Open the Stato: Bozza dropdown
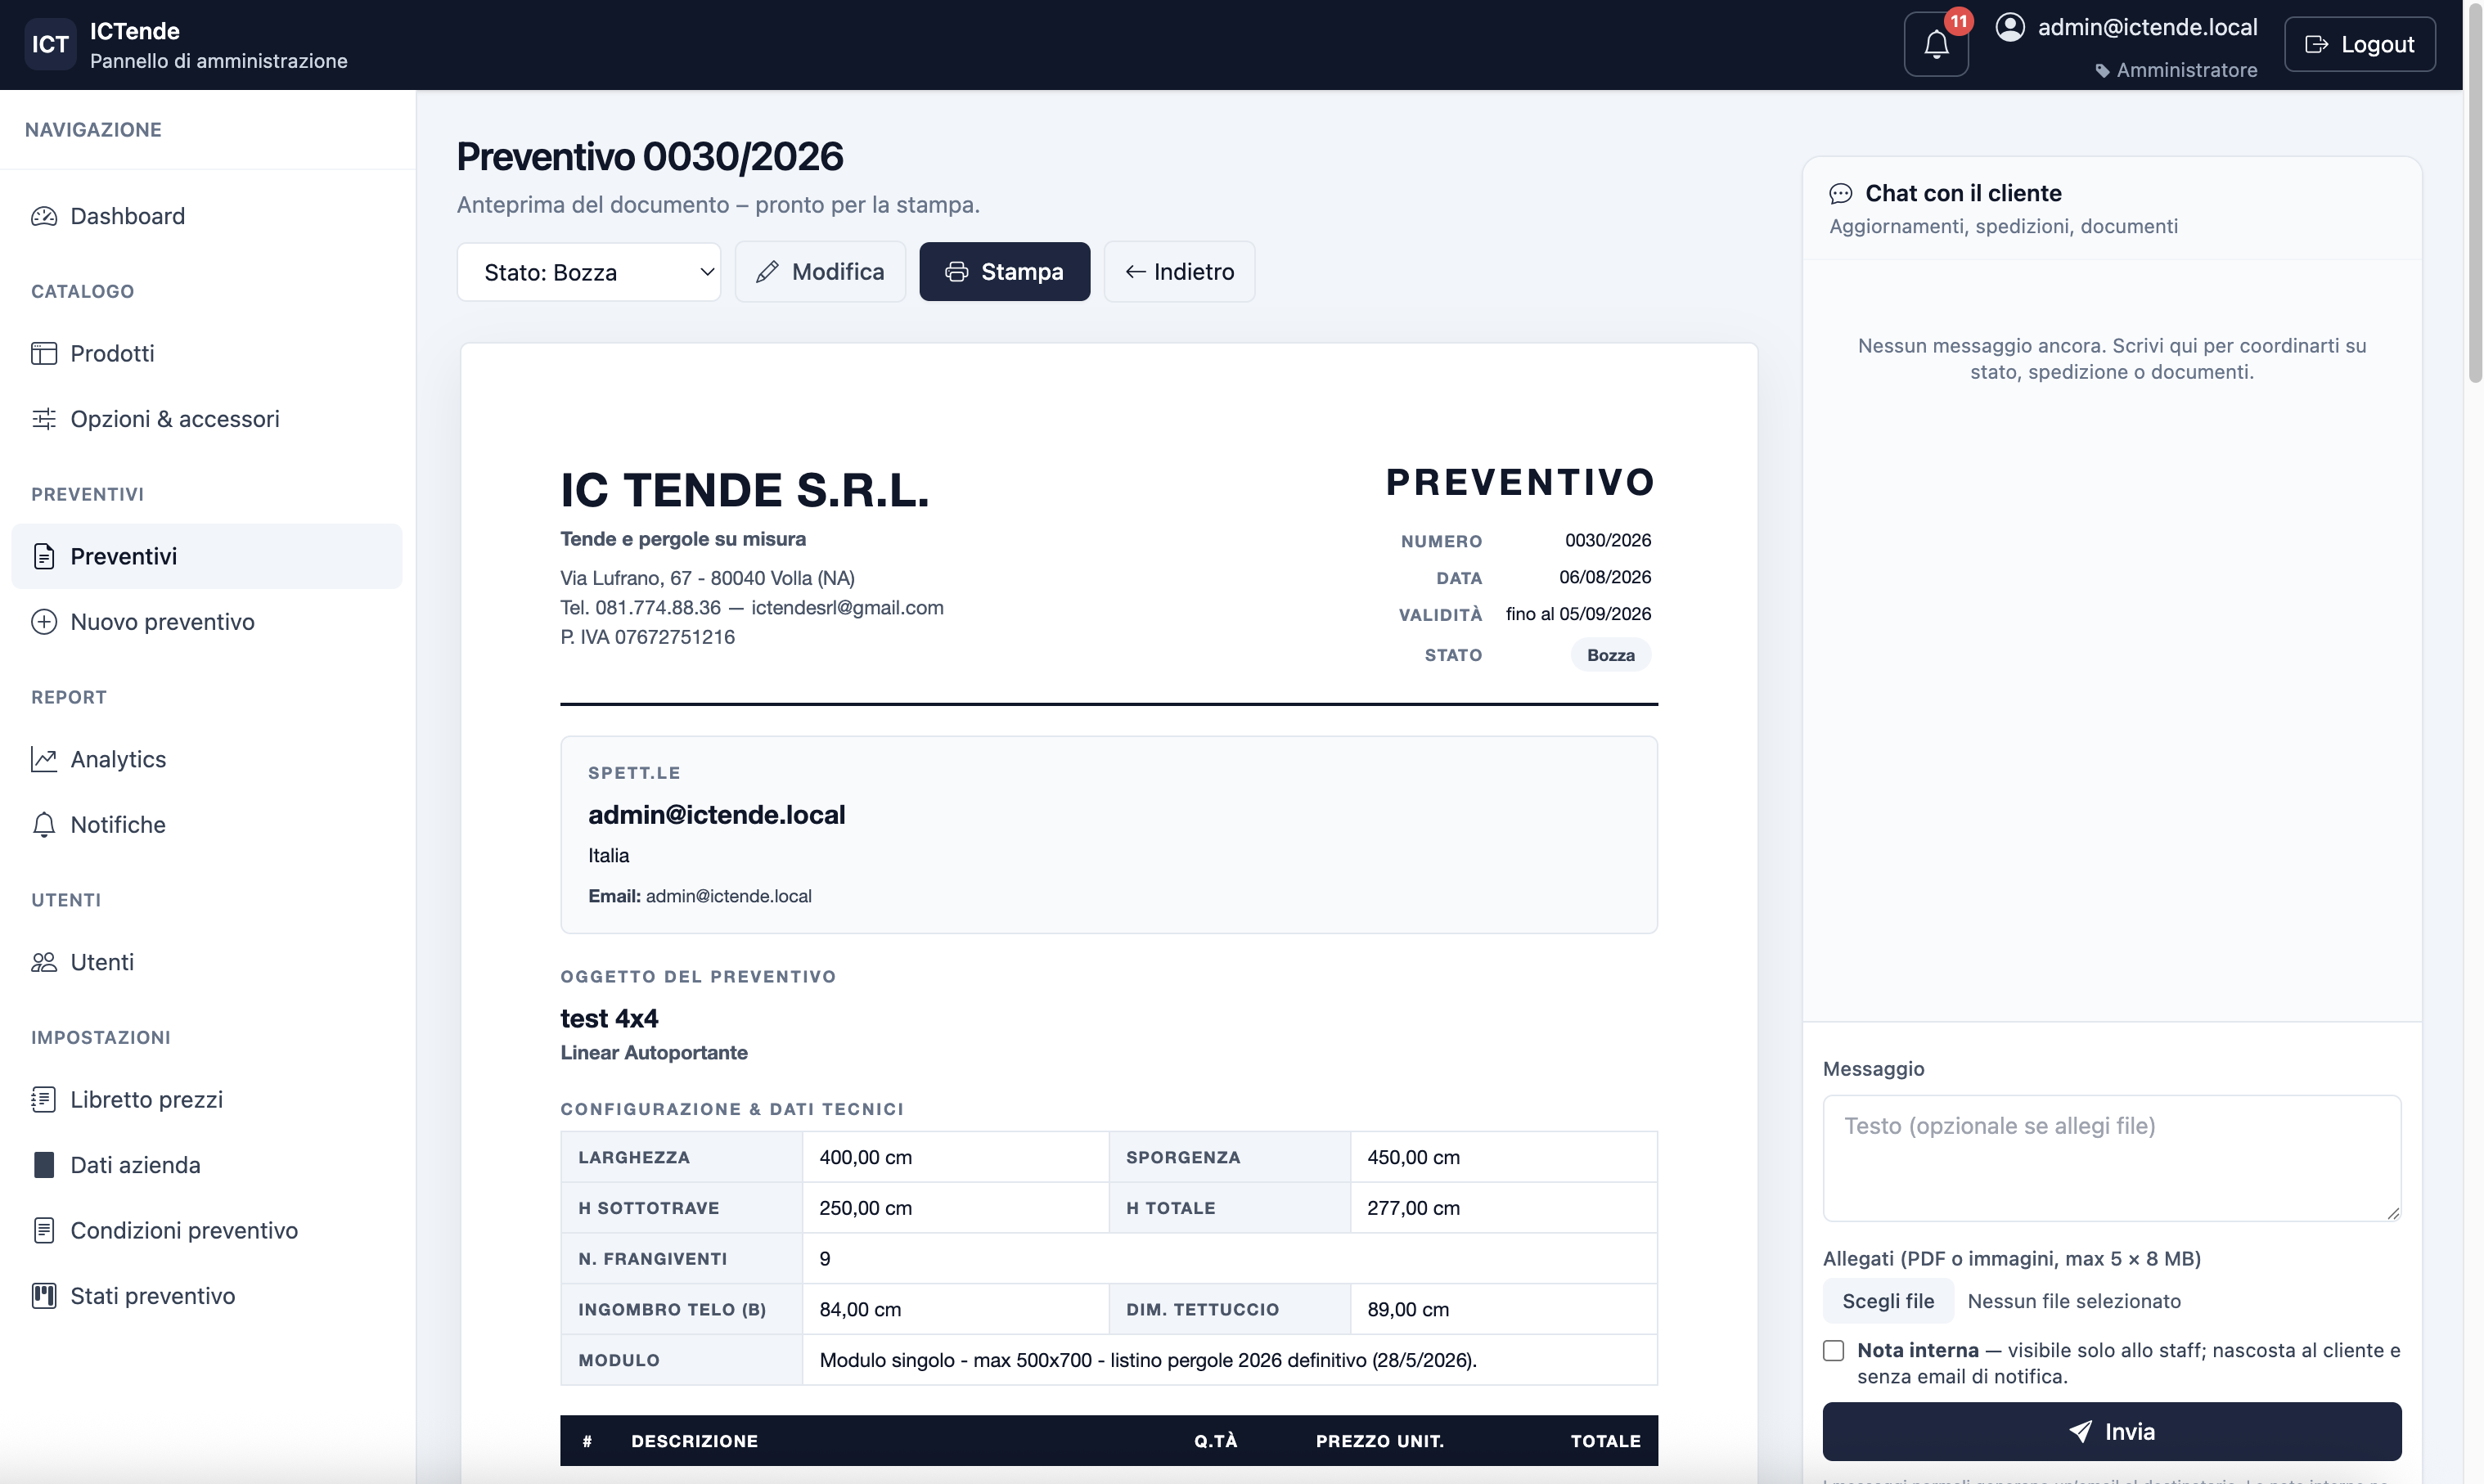Screen dimensions: 2484x1484 (588, 272)
